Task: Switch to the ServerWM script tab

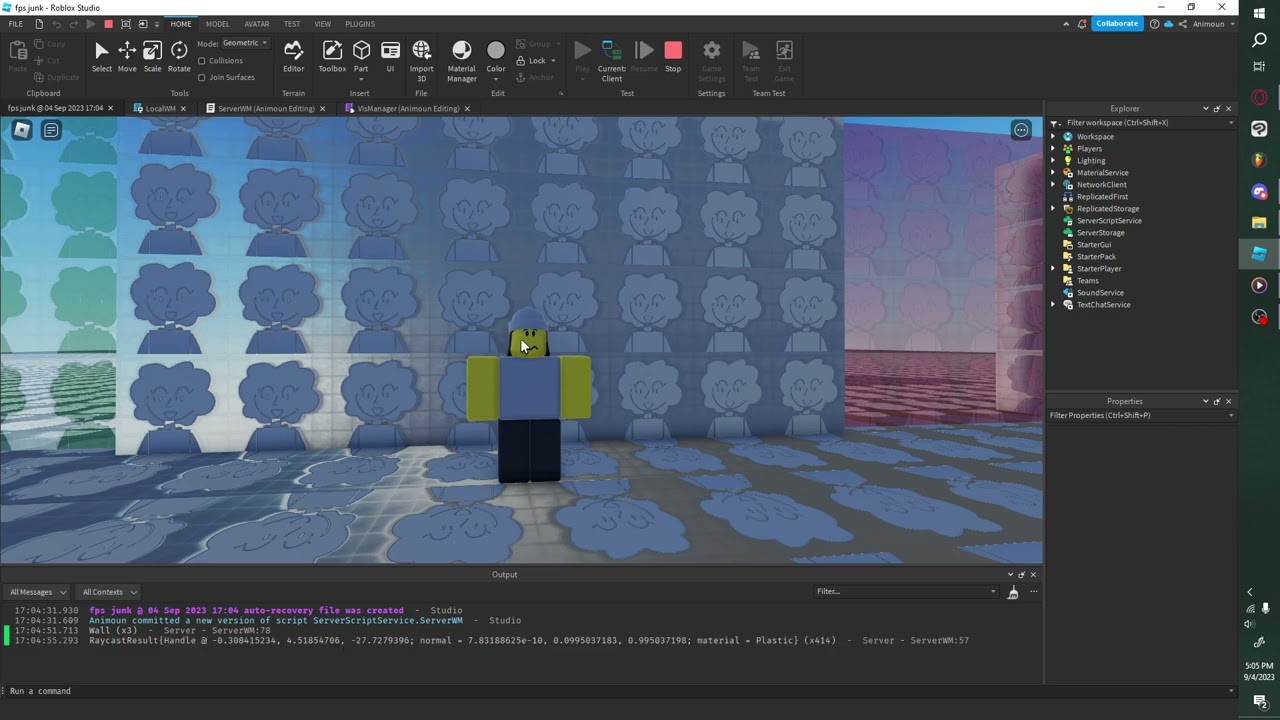Action: pyautogui.click(x=265, y=108)
